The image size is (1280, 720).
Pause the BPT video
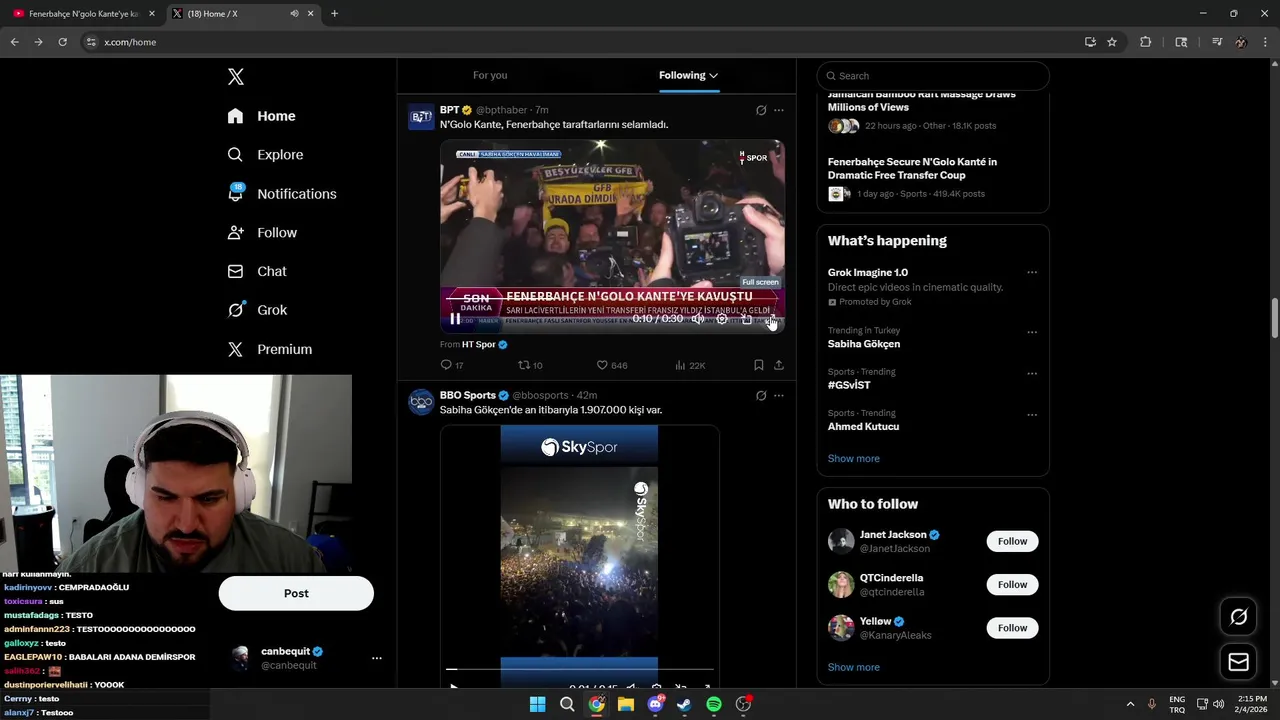(455, 319)
